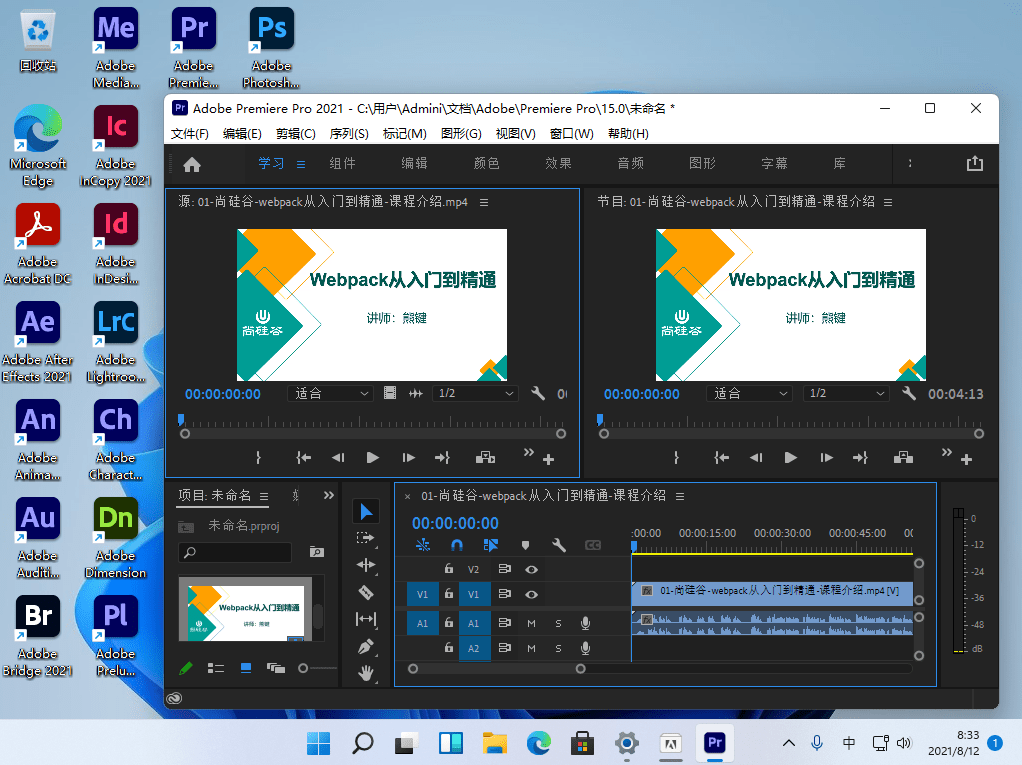
Task: Open the 序列(S) menu
Action: tap(348, 134)
